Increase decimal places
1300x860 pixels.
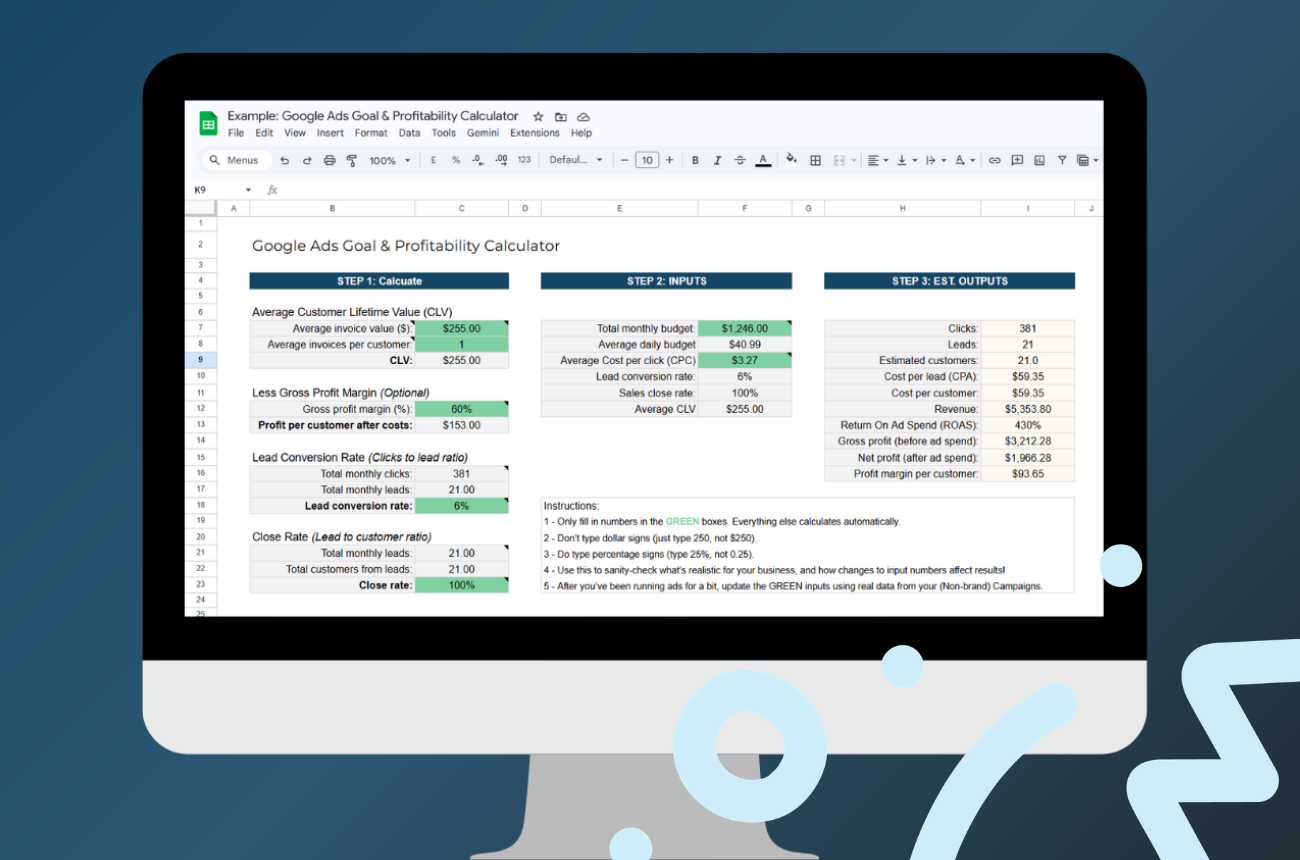[x=501, y=160]
